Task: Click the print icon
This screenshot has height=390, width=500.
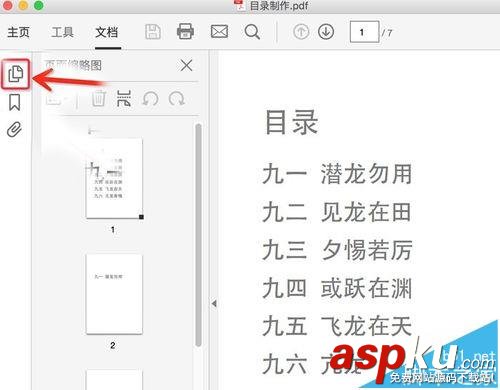Action: tap(185, 32)
